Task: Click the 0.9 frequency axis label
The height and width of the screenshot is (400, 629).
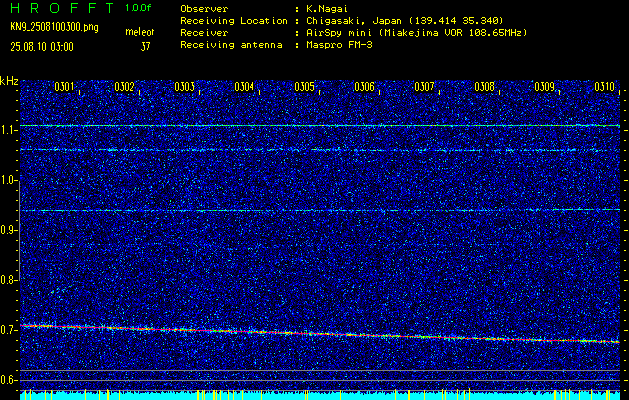Action: (x=8, y=231)
